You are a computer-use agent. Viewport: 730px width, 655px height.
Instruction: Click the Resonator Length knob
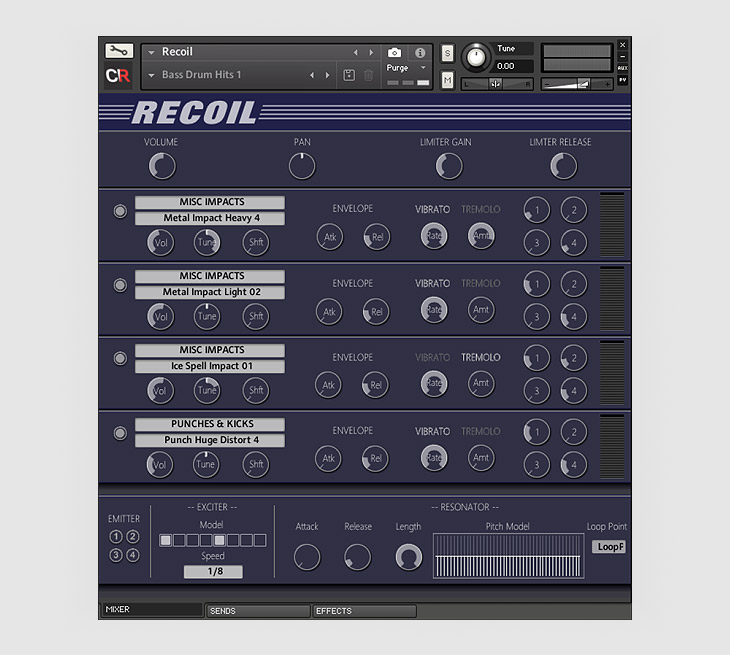pos(409,557)
